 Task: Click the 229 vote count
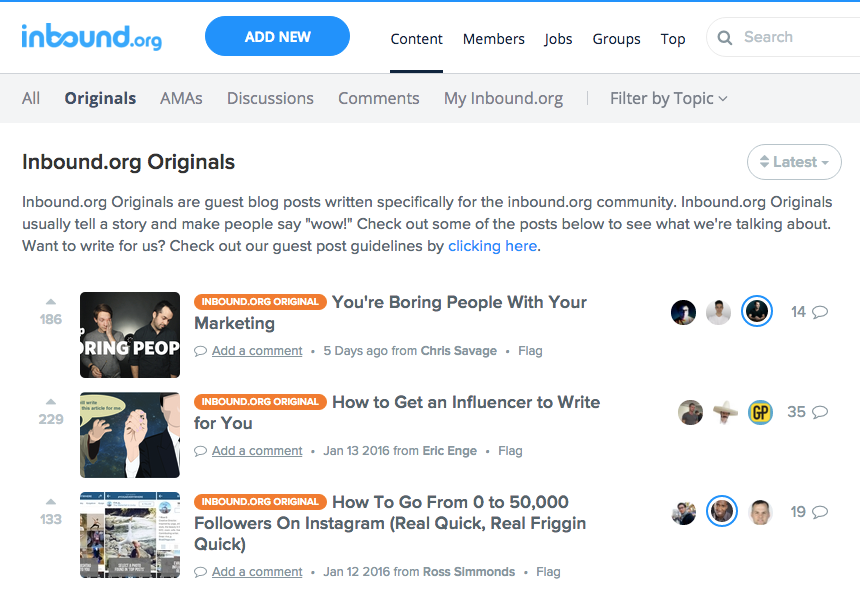(x=50, y=419)
